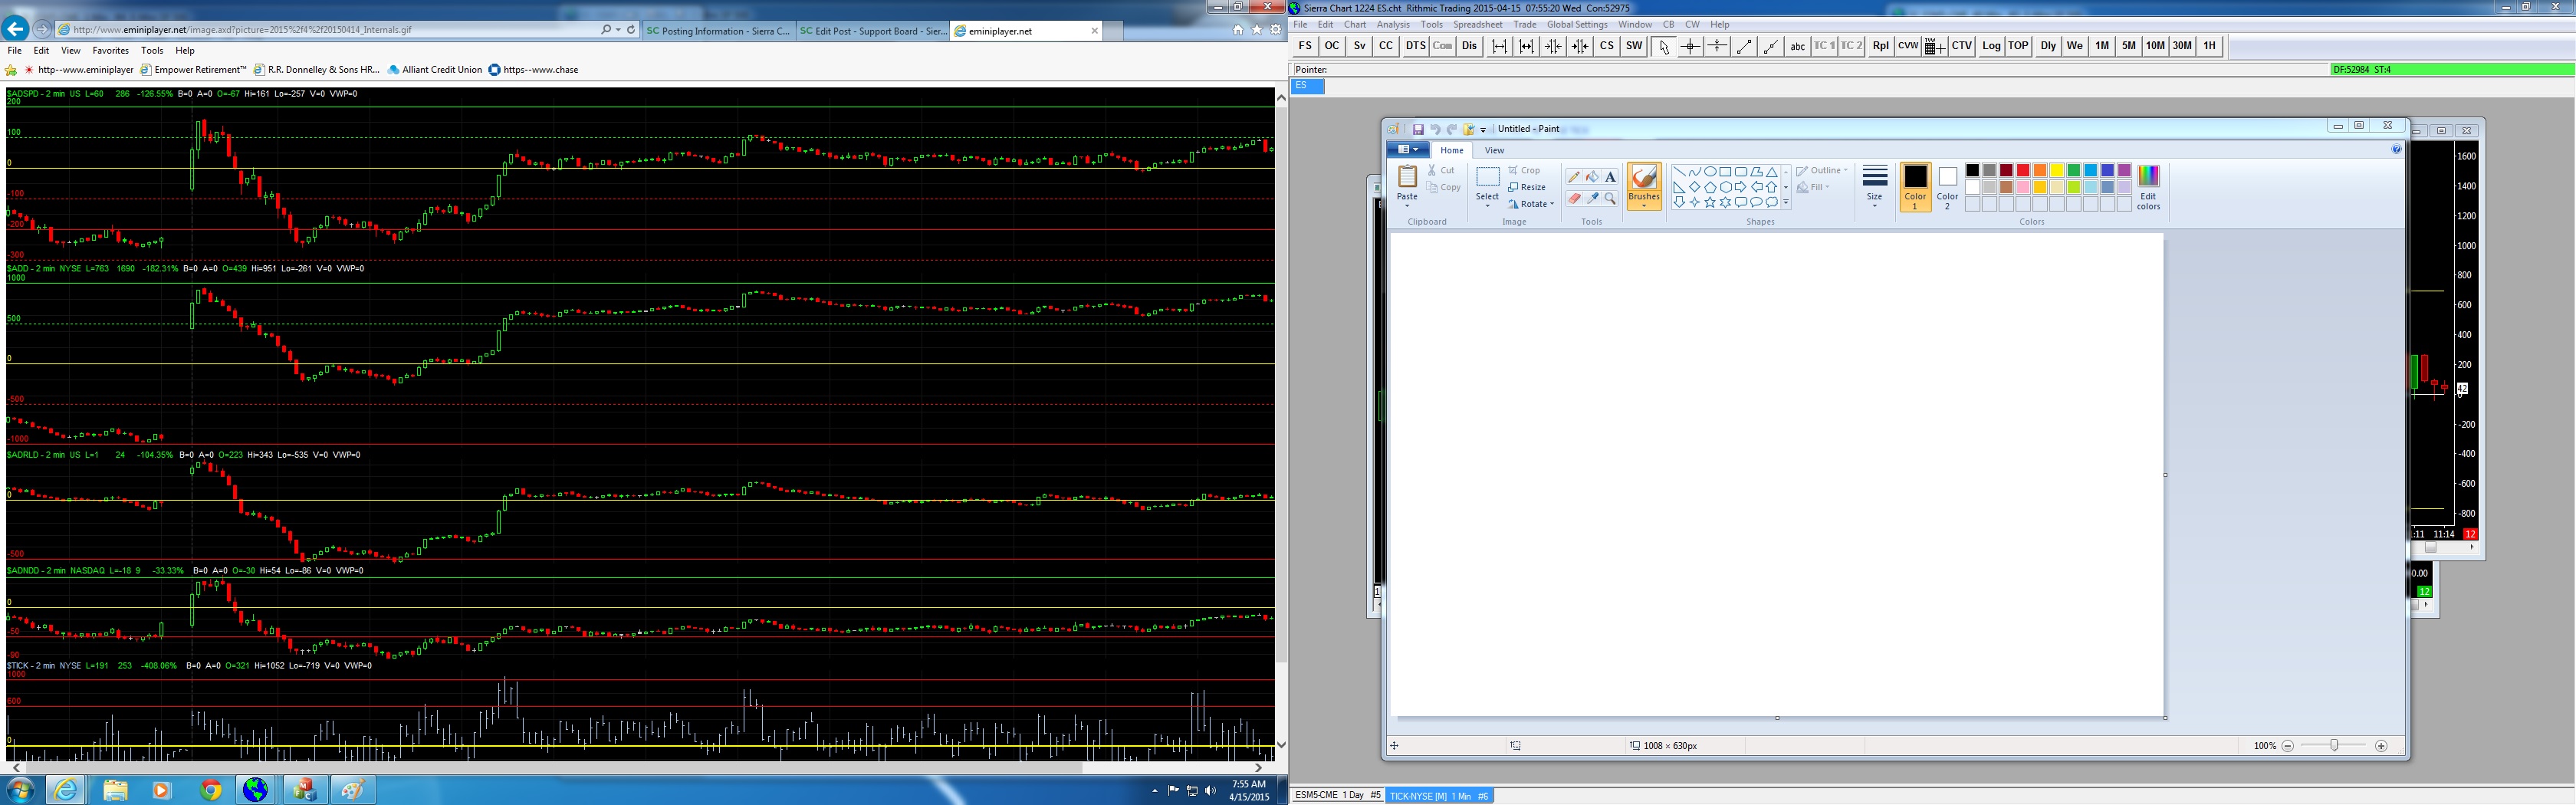Choose the Five-point star shape in Paint
Image resolution: width=2576 pixels, height=805 pixels.
pos(1710,202)
